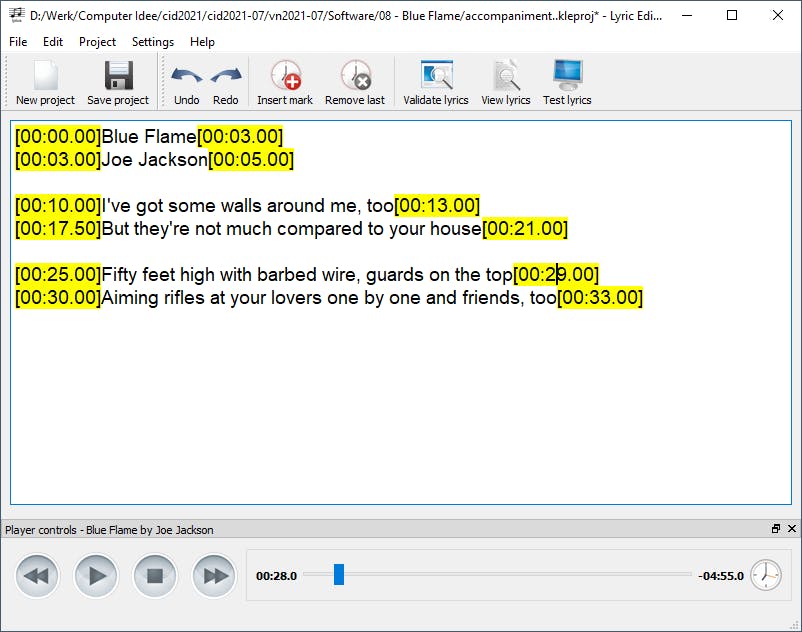Rewind the track
The width and height of the screenshot is (802, 632).
37,576
